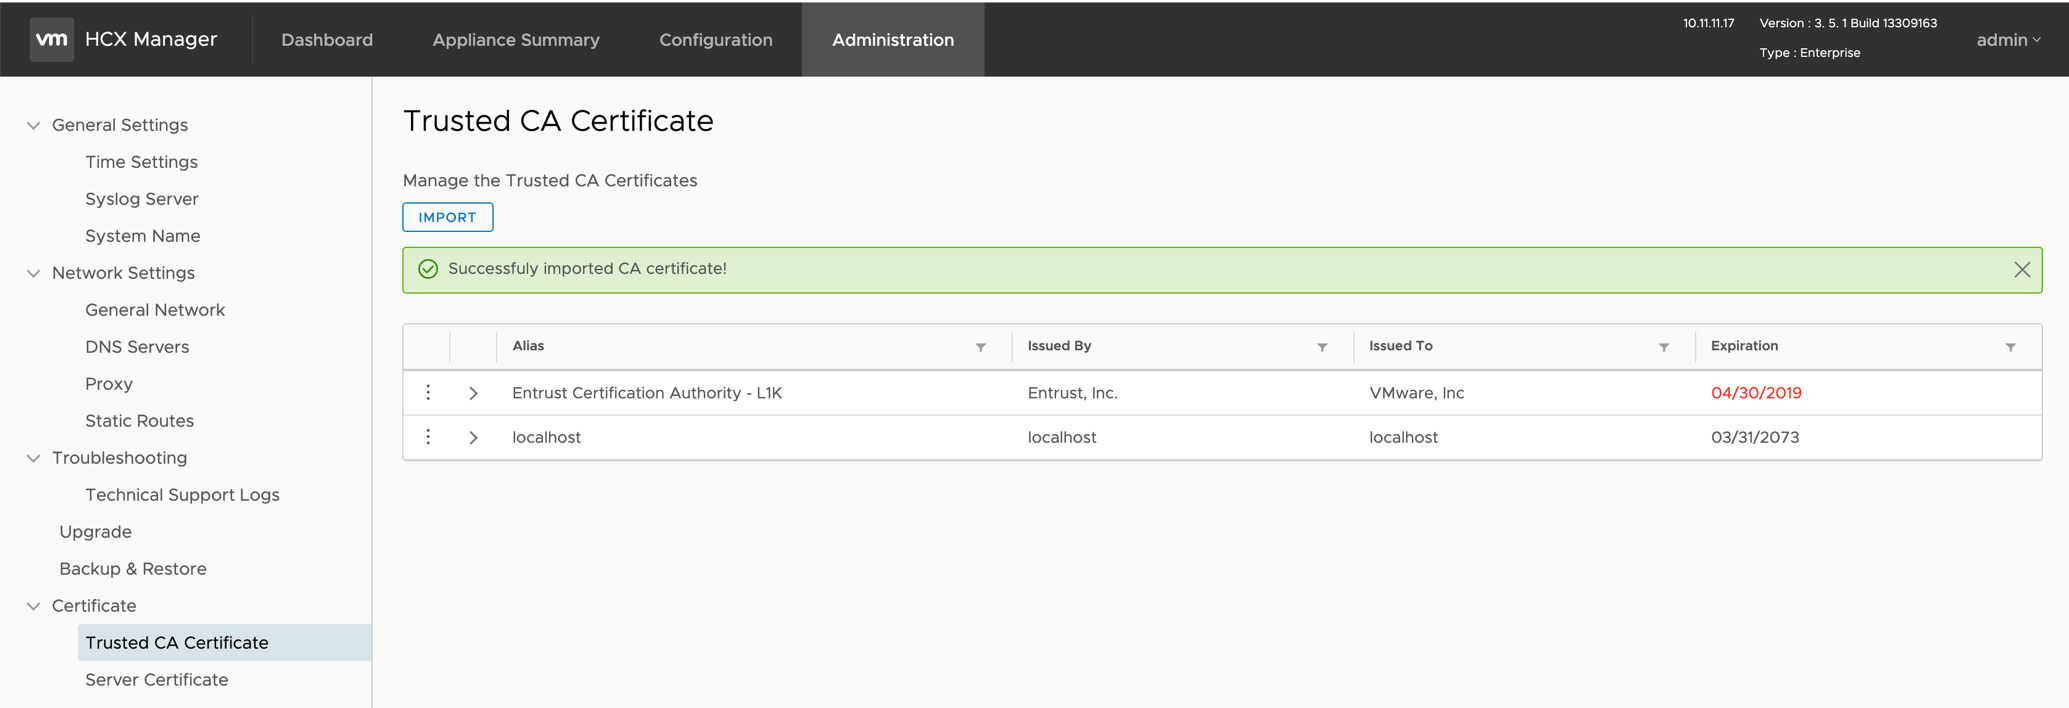Filter the Issued To column
This screenshot has width=2069, height=708.
(1664, 347)
